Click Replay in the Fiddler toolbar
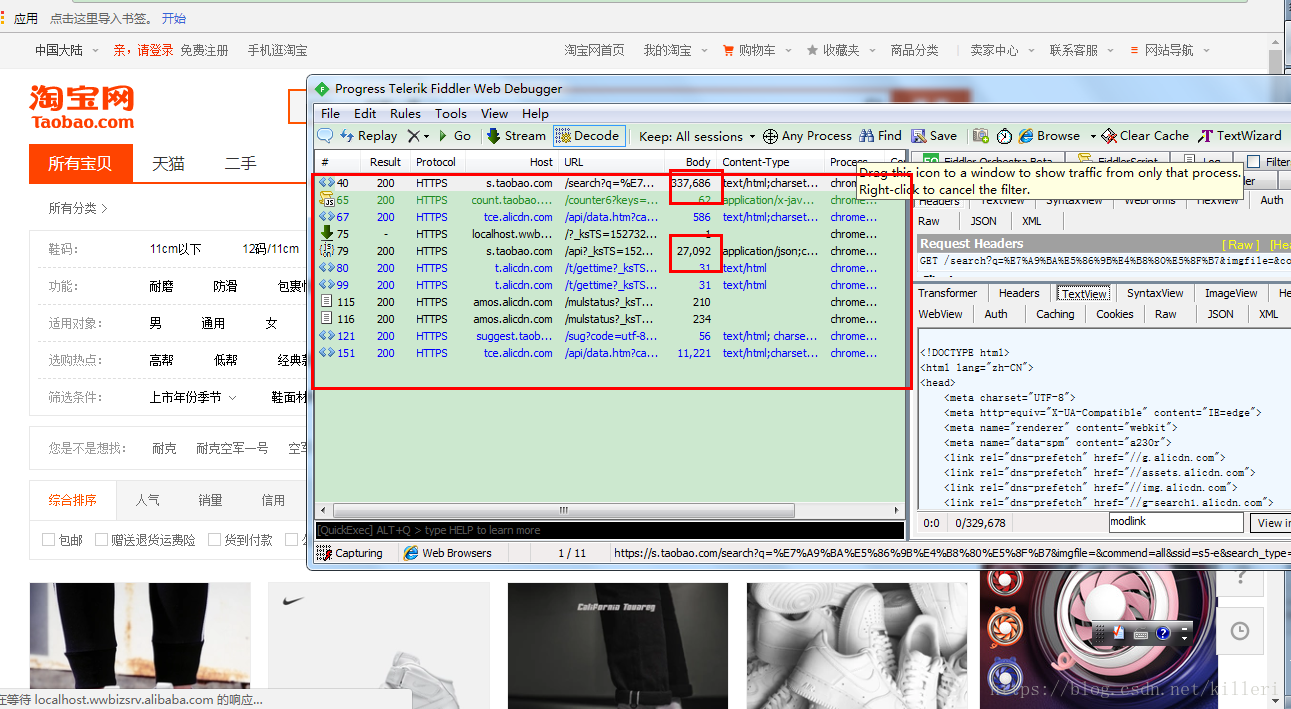1291x709 pixels. point(369,136)
